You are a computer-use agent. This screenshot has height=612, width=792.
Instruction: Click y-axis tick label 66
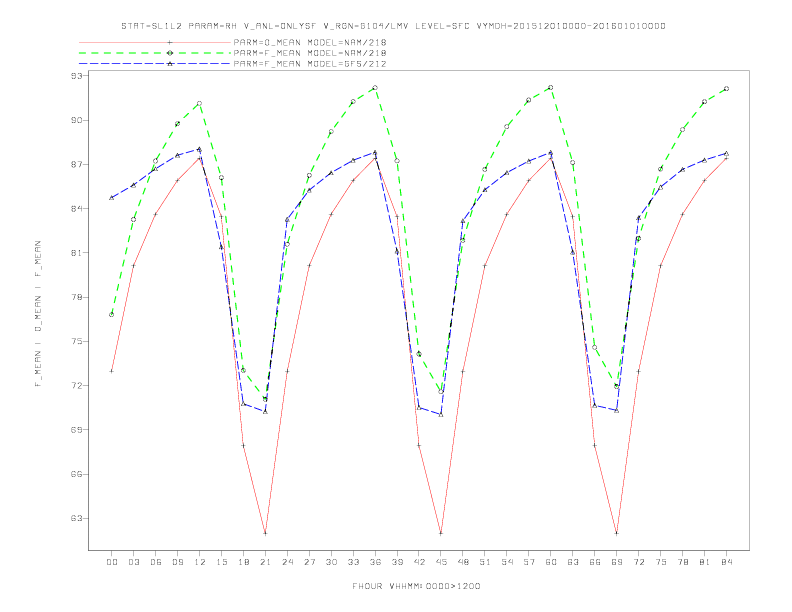77,474
